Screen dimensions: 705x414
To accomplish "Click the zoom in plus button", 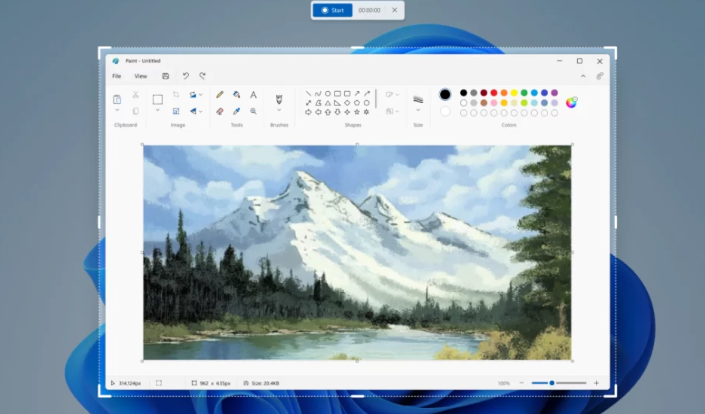I will point(596,383).
